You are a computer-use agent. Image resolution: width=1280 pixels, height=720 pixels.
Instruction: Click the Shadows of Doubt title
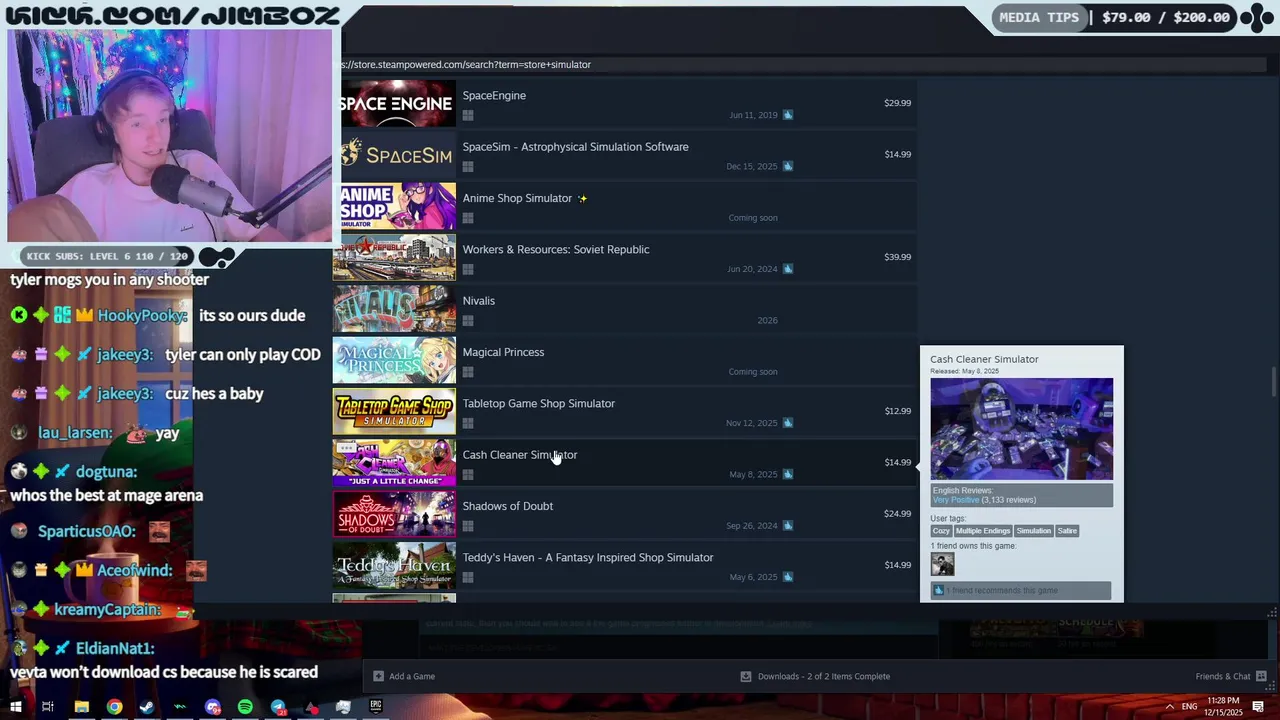click(507, 506)
